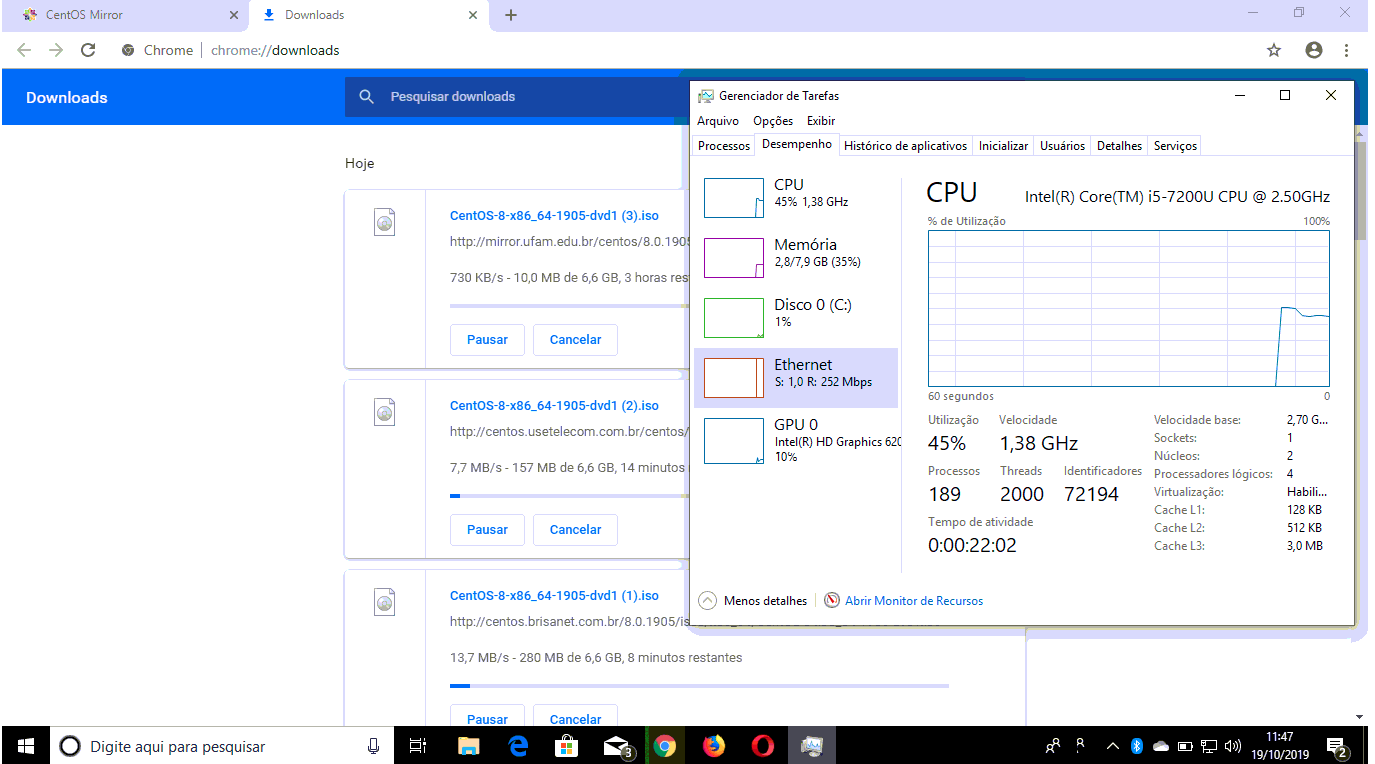Collapse Task Manager with the Menos detalhes chevron
The width and height of the screenshot is (1375, 764).
click(x=708, y=601)
